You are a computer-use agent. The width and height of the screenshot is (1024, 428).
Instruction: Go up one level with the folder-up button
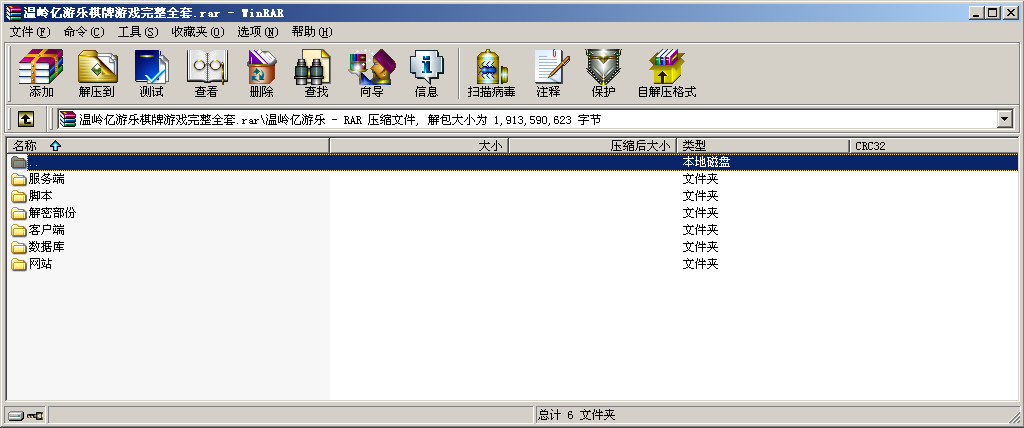click(x=25, y=120)
